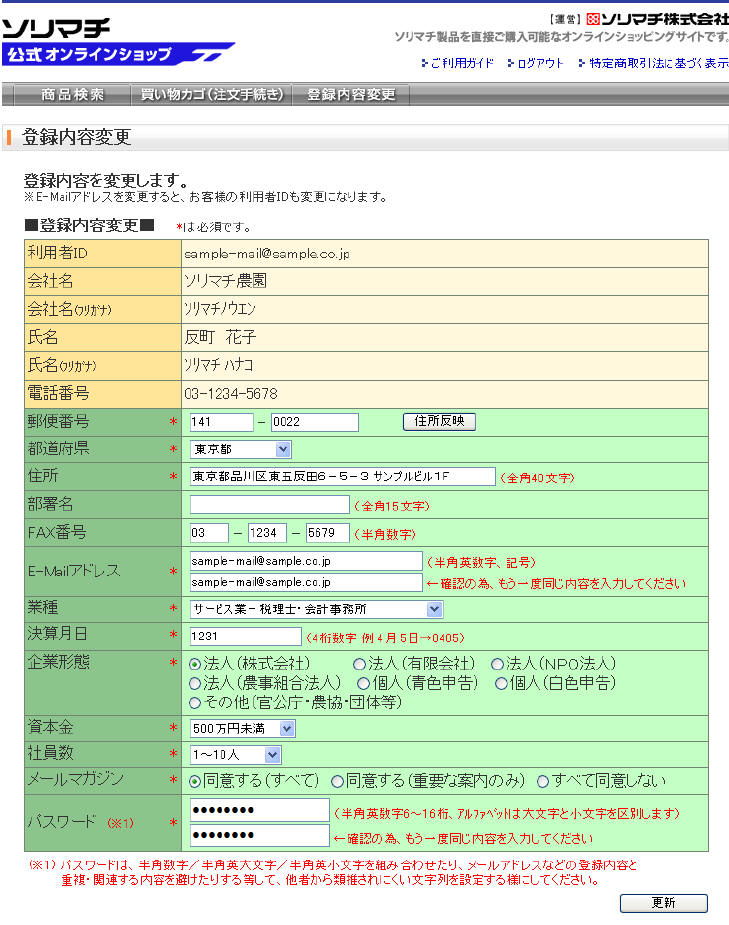Select 個人(青色申告) radio button
The width and height of the screenshot is (729, 925).
pos(364,684)
